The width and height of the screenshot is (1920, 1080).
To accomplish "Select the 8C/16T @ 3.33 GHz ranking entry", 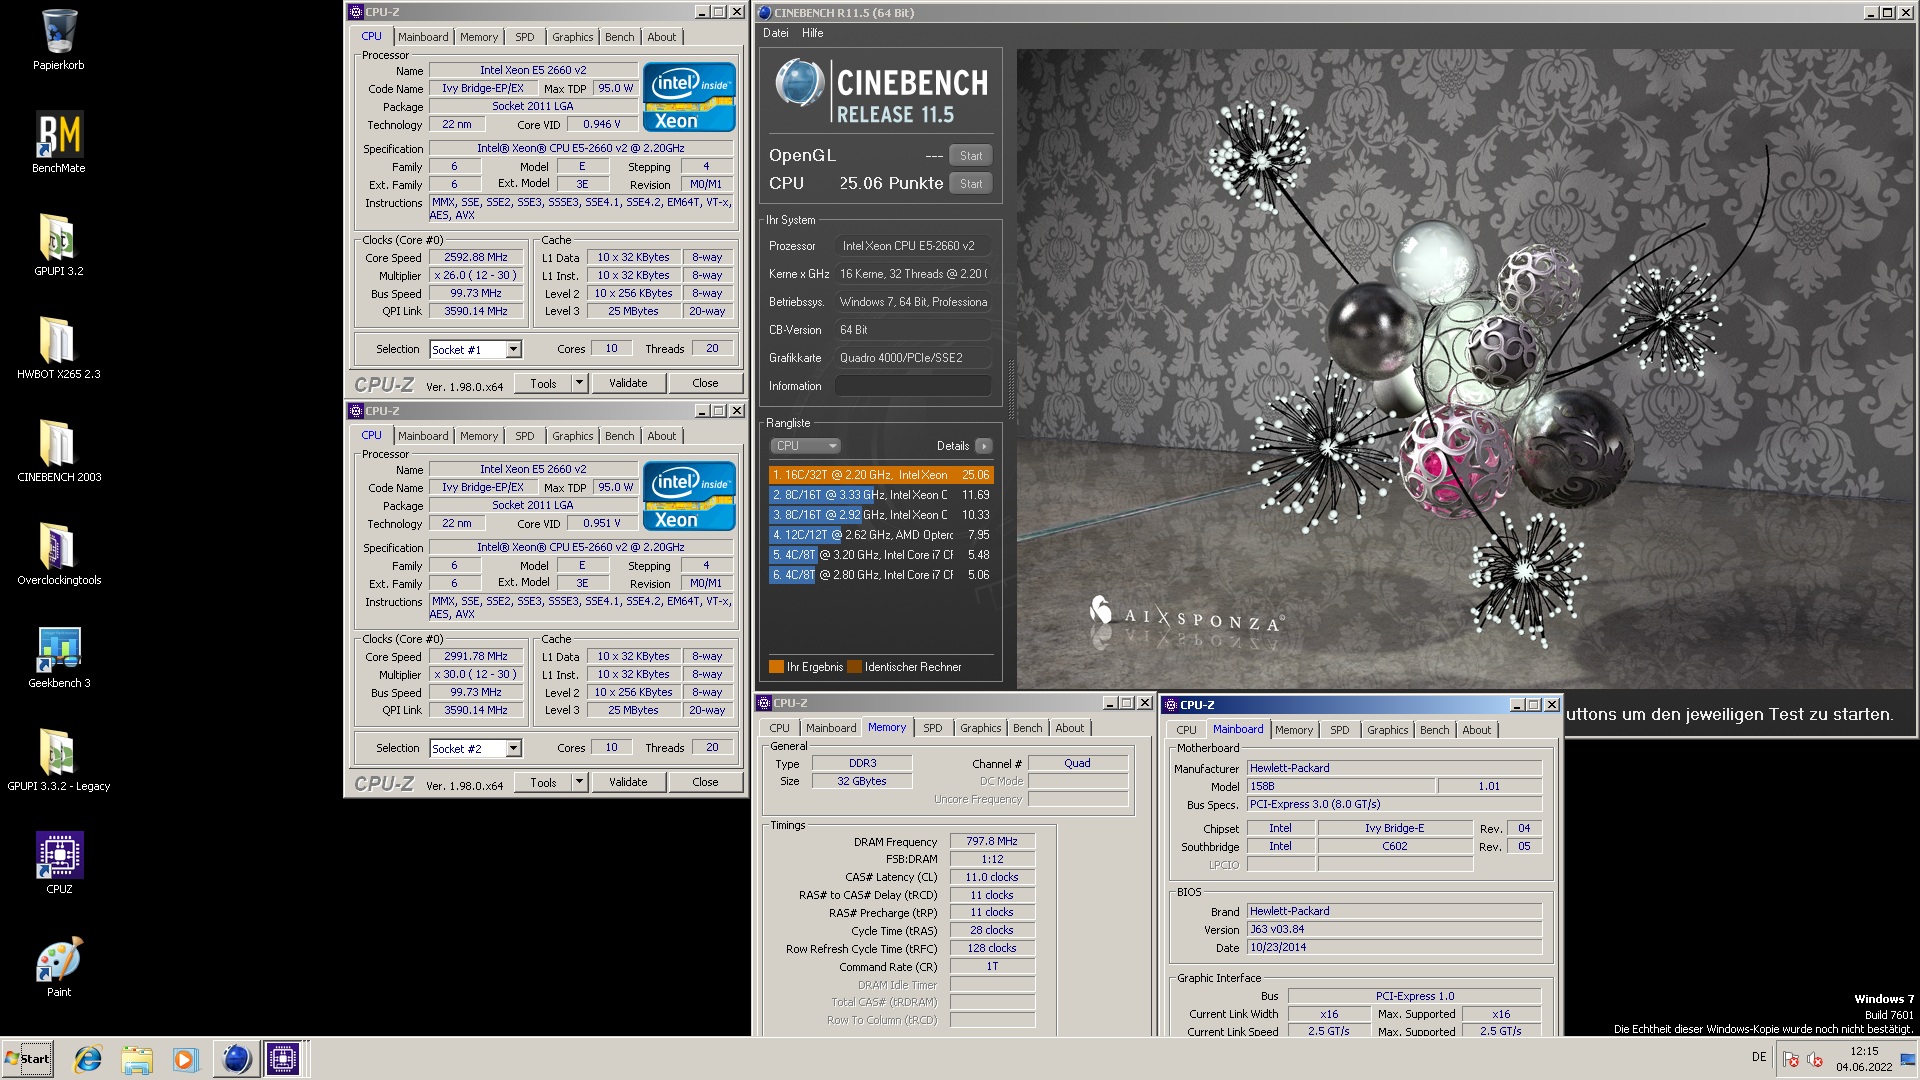I will click(881, 495).
